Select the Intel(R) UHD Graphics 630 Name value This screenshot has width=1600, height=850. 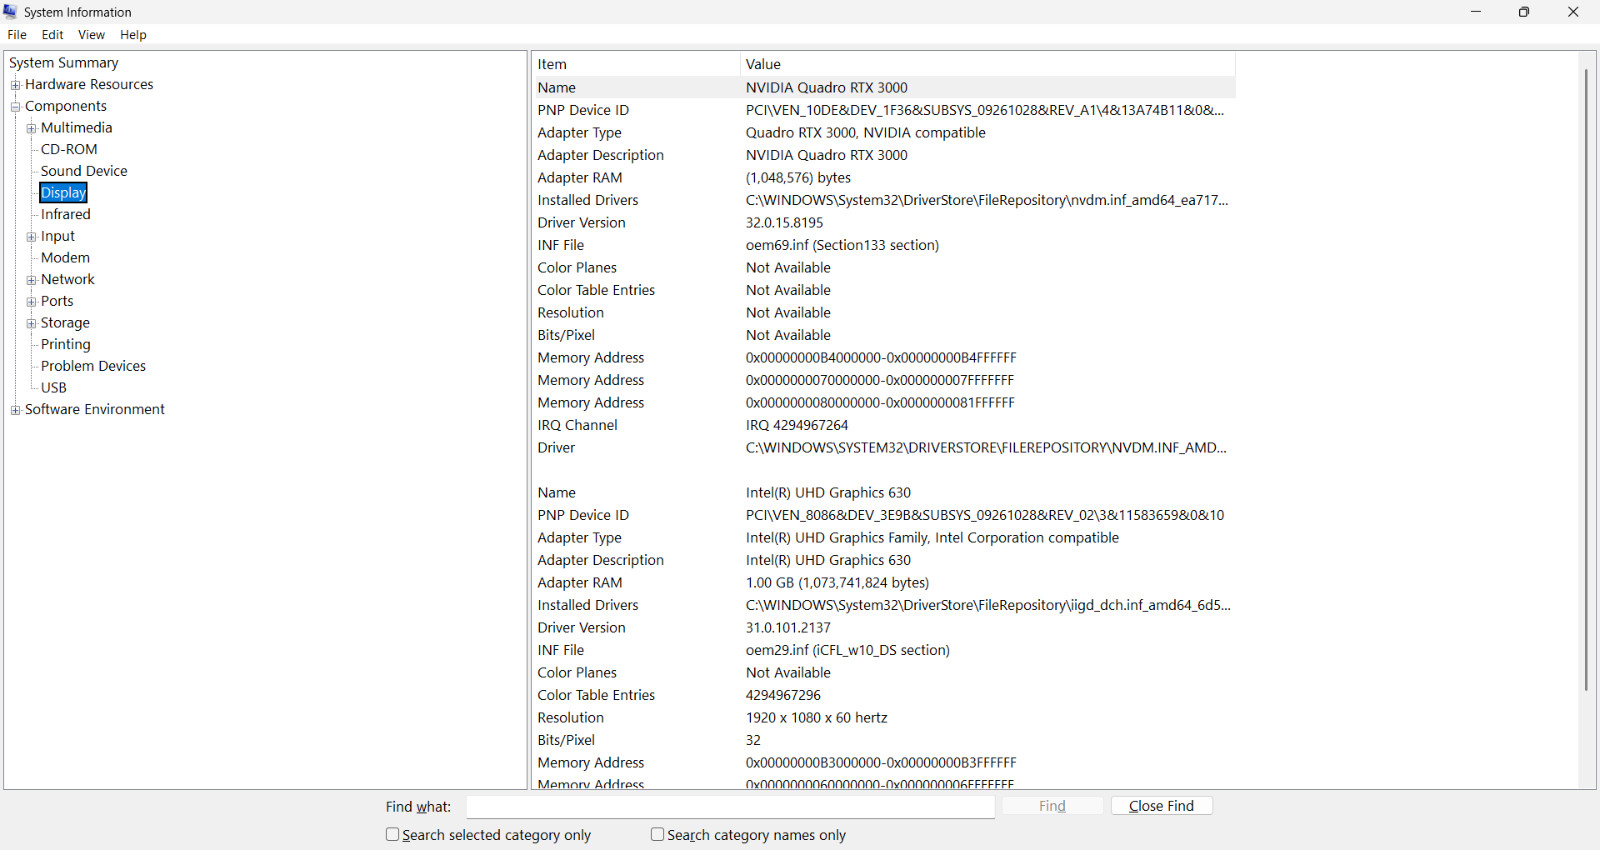(828, 493)
